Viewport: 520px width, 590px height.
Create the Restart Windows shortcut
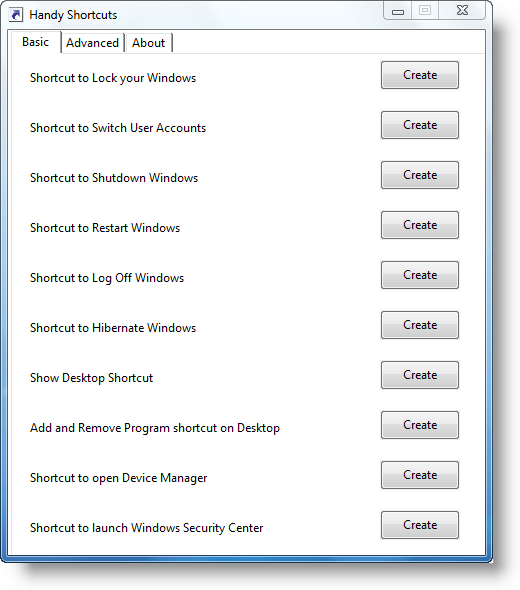420,225
